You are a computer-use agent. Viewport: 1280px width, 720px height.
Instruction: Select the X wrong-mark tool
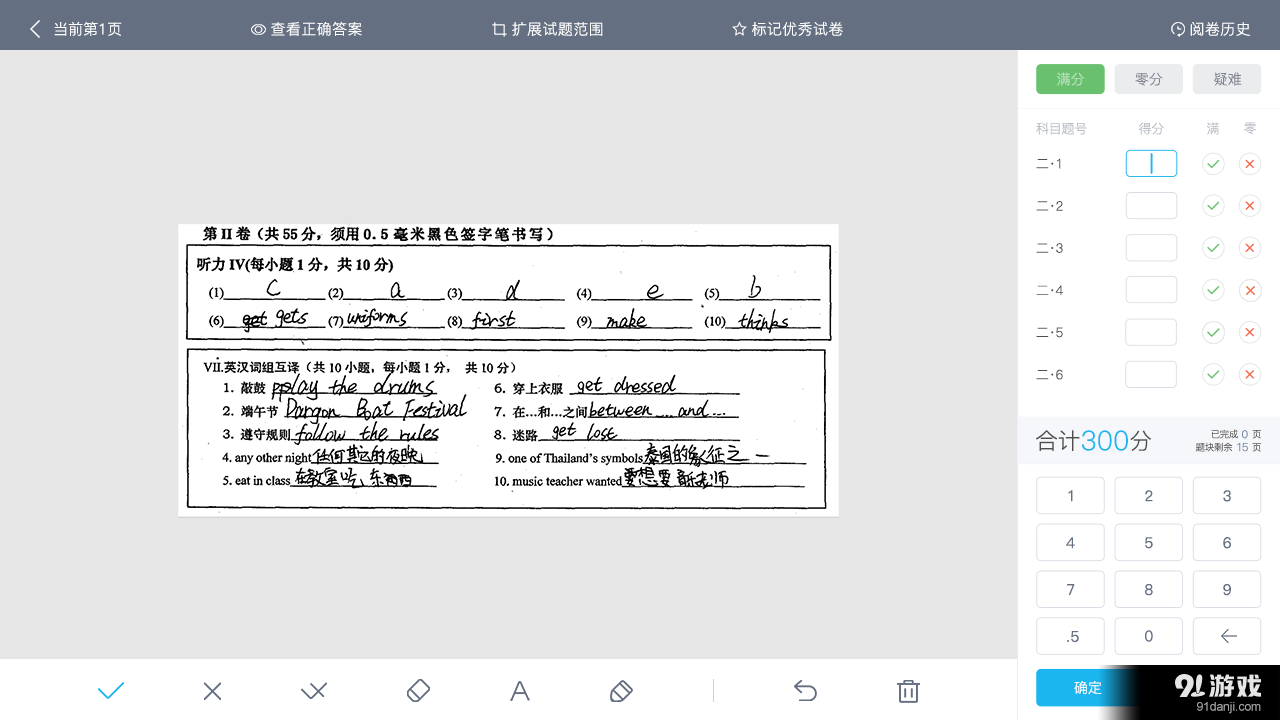[x=211, y=690]
